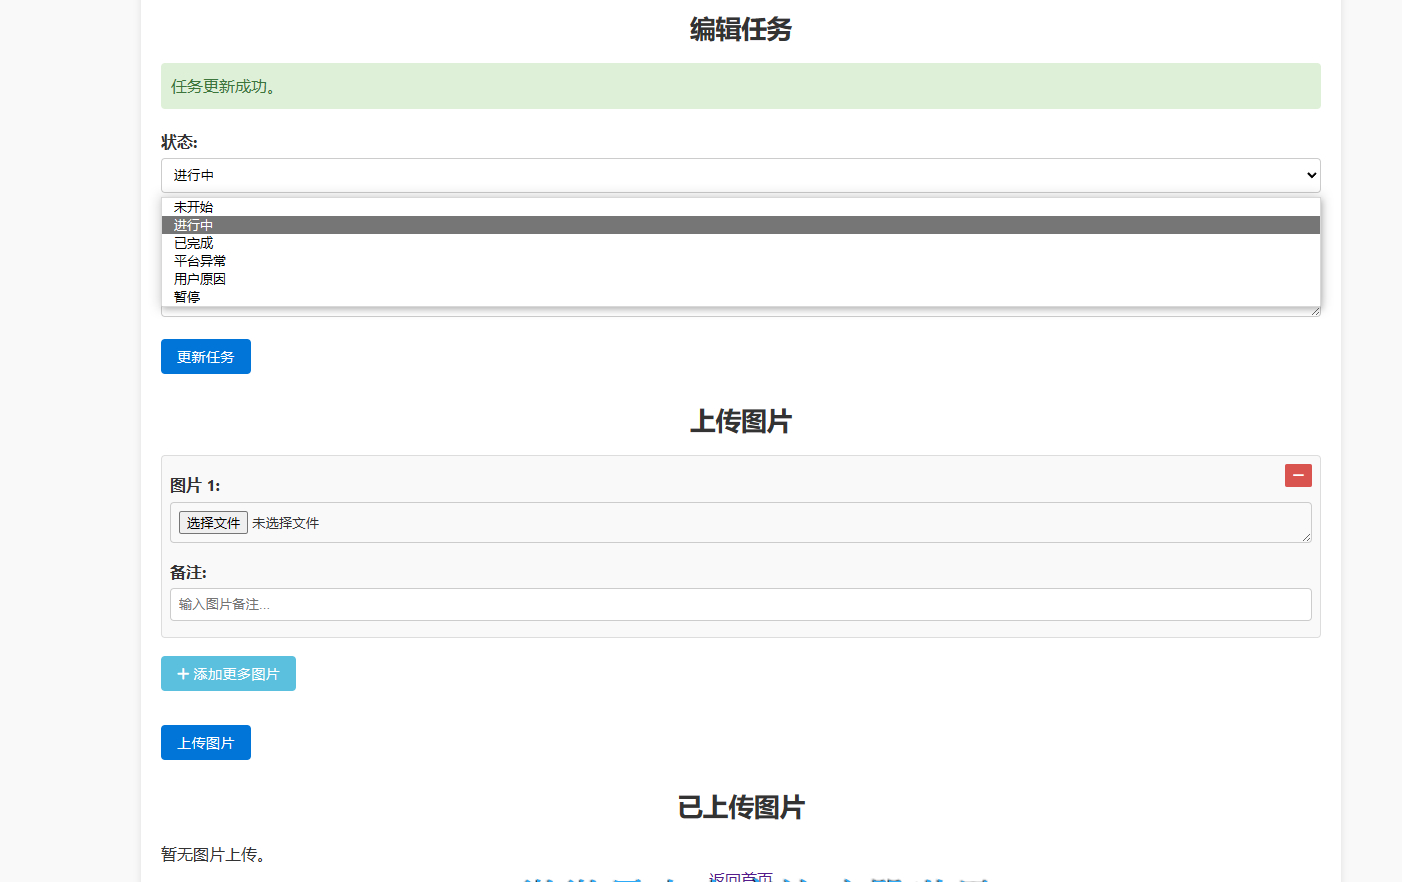Screen dimensions: 1402x882
Task: Focus the 输入图片备注 input field
Action: point(740,604)
